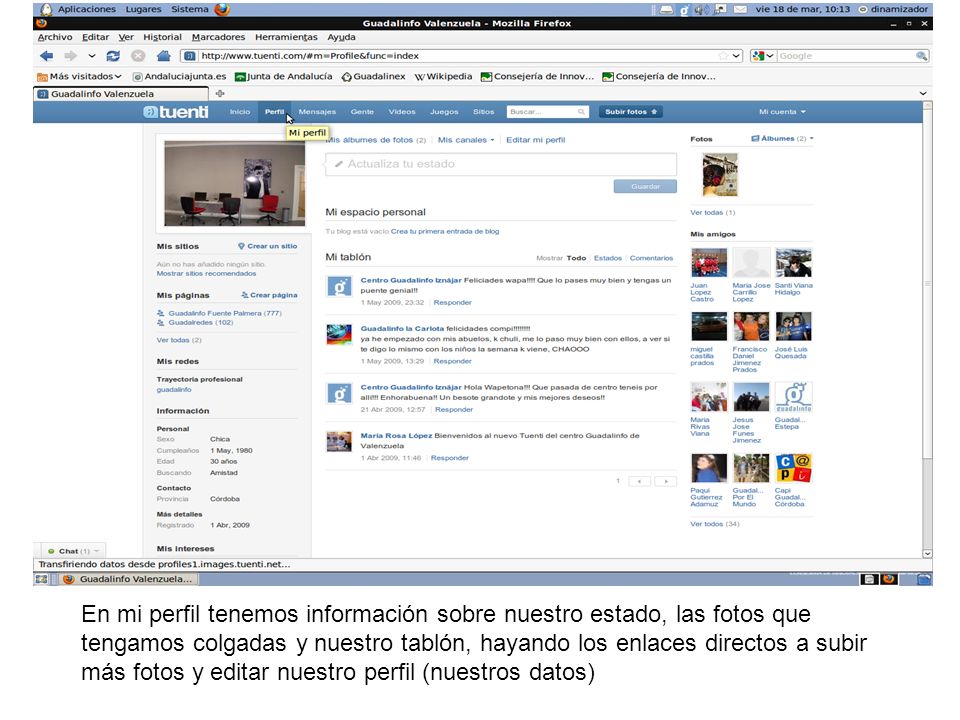Screen dimensions: 960x720
Task: Open the photo thumbnail under Fotos
Action: point(720,175)
